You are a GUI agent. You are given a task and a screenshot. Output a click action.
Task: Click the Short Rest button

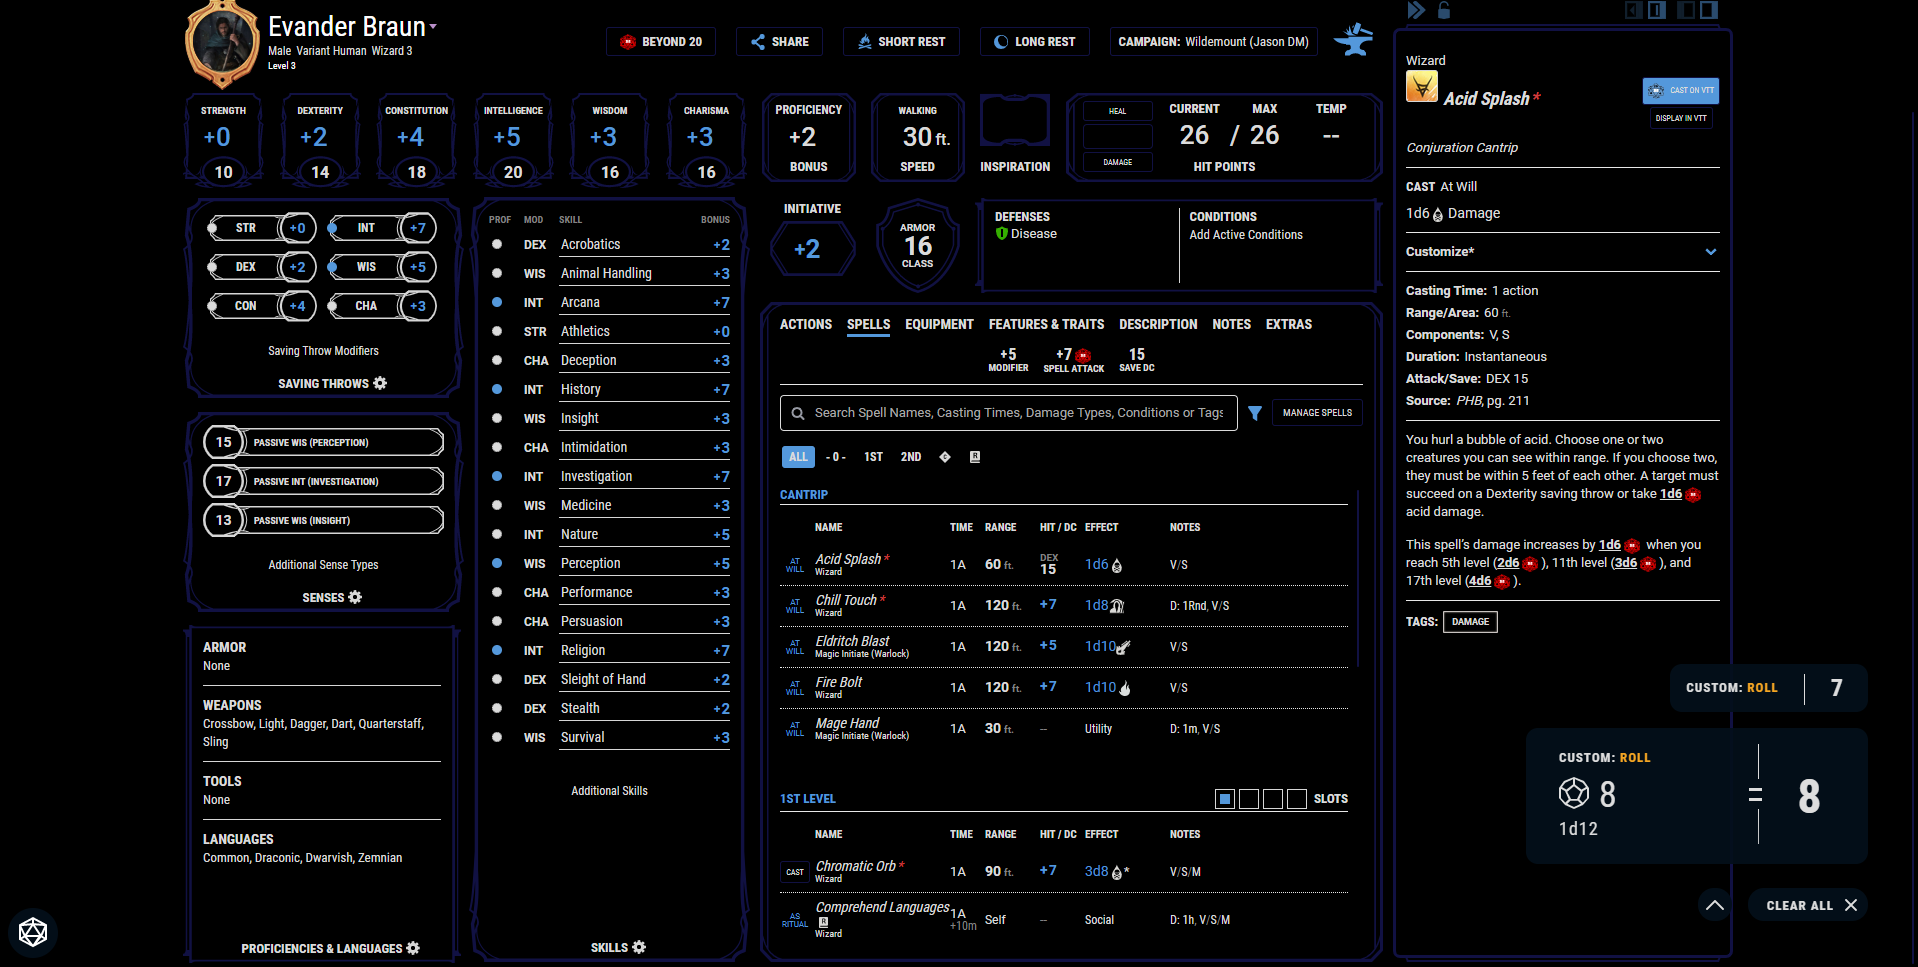pyautogui.click(x=901, y=42)
